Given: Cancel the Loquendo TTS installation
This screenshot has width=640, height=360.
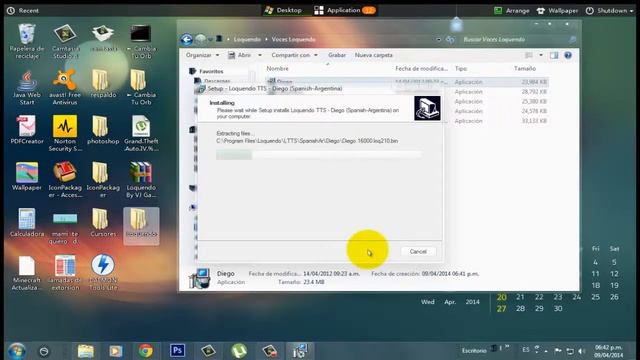Looking at the screenshot, I should pos(418,251).
